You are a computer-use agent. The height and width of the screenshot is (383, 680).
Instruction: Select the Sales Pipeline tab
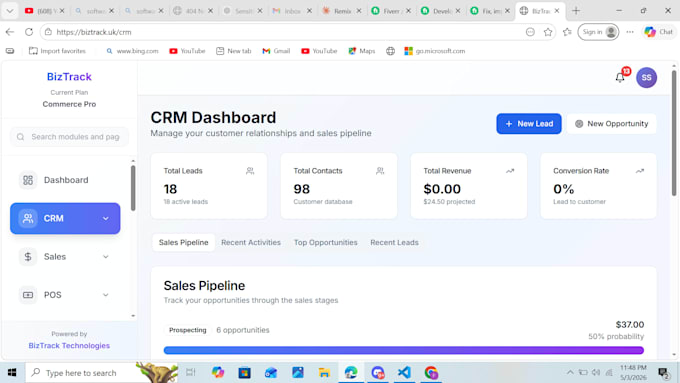[183, 242]
